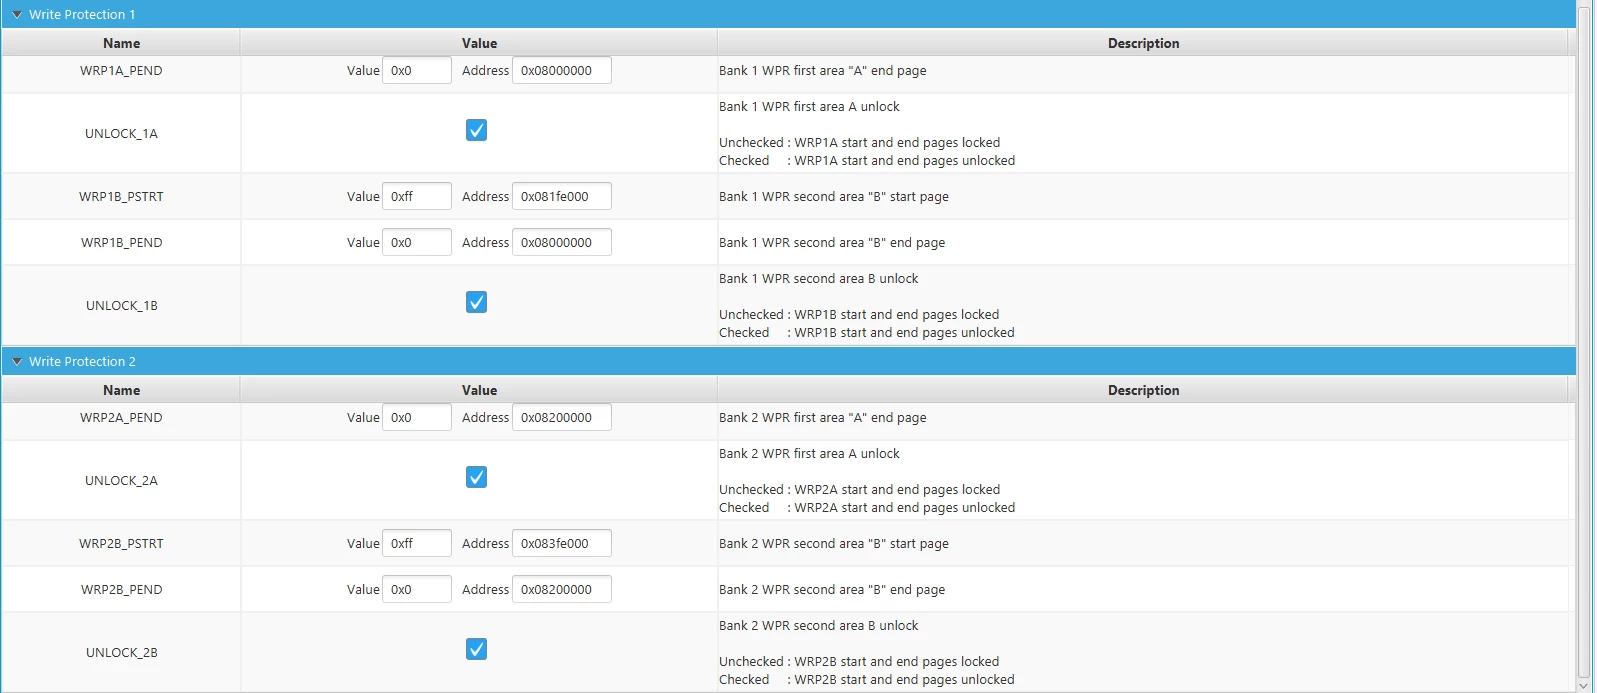Viewport: 1597px width, 693px height.
Task: Collapse the Write Protection 1 section
Action: pyautogui.click(x=17, y=14)
